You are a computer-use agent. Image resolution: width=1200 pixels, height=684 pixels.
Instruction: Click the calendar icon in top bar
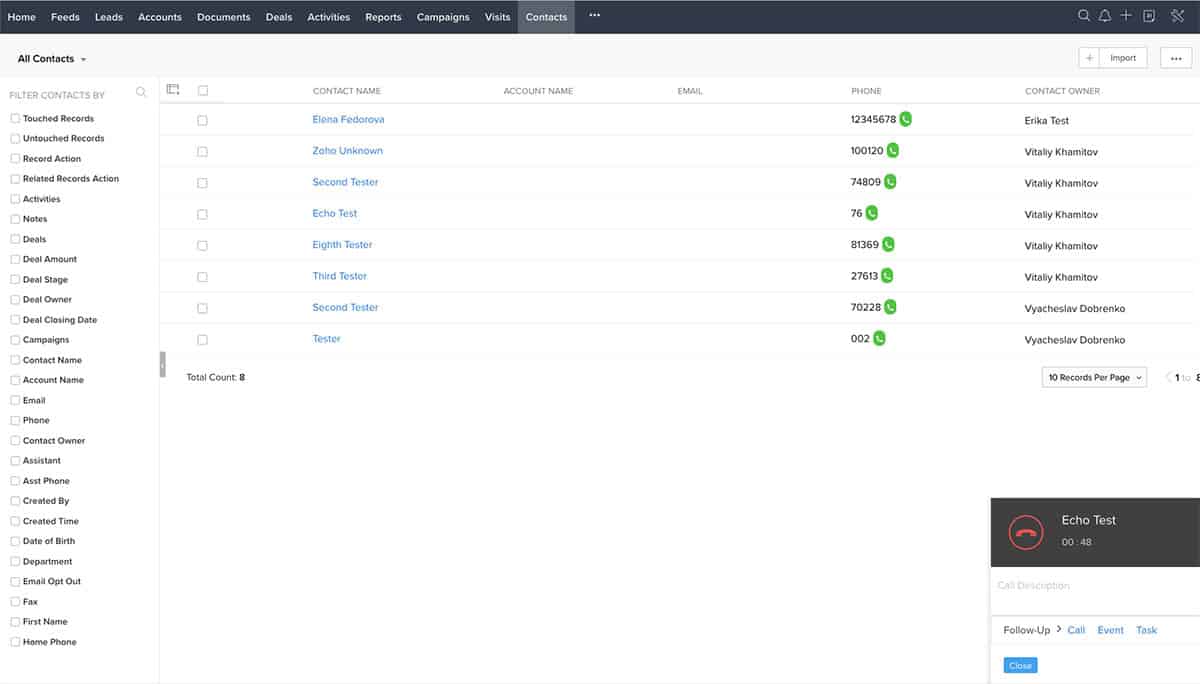click(1149, 16)
